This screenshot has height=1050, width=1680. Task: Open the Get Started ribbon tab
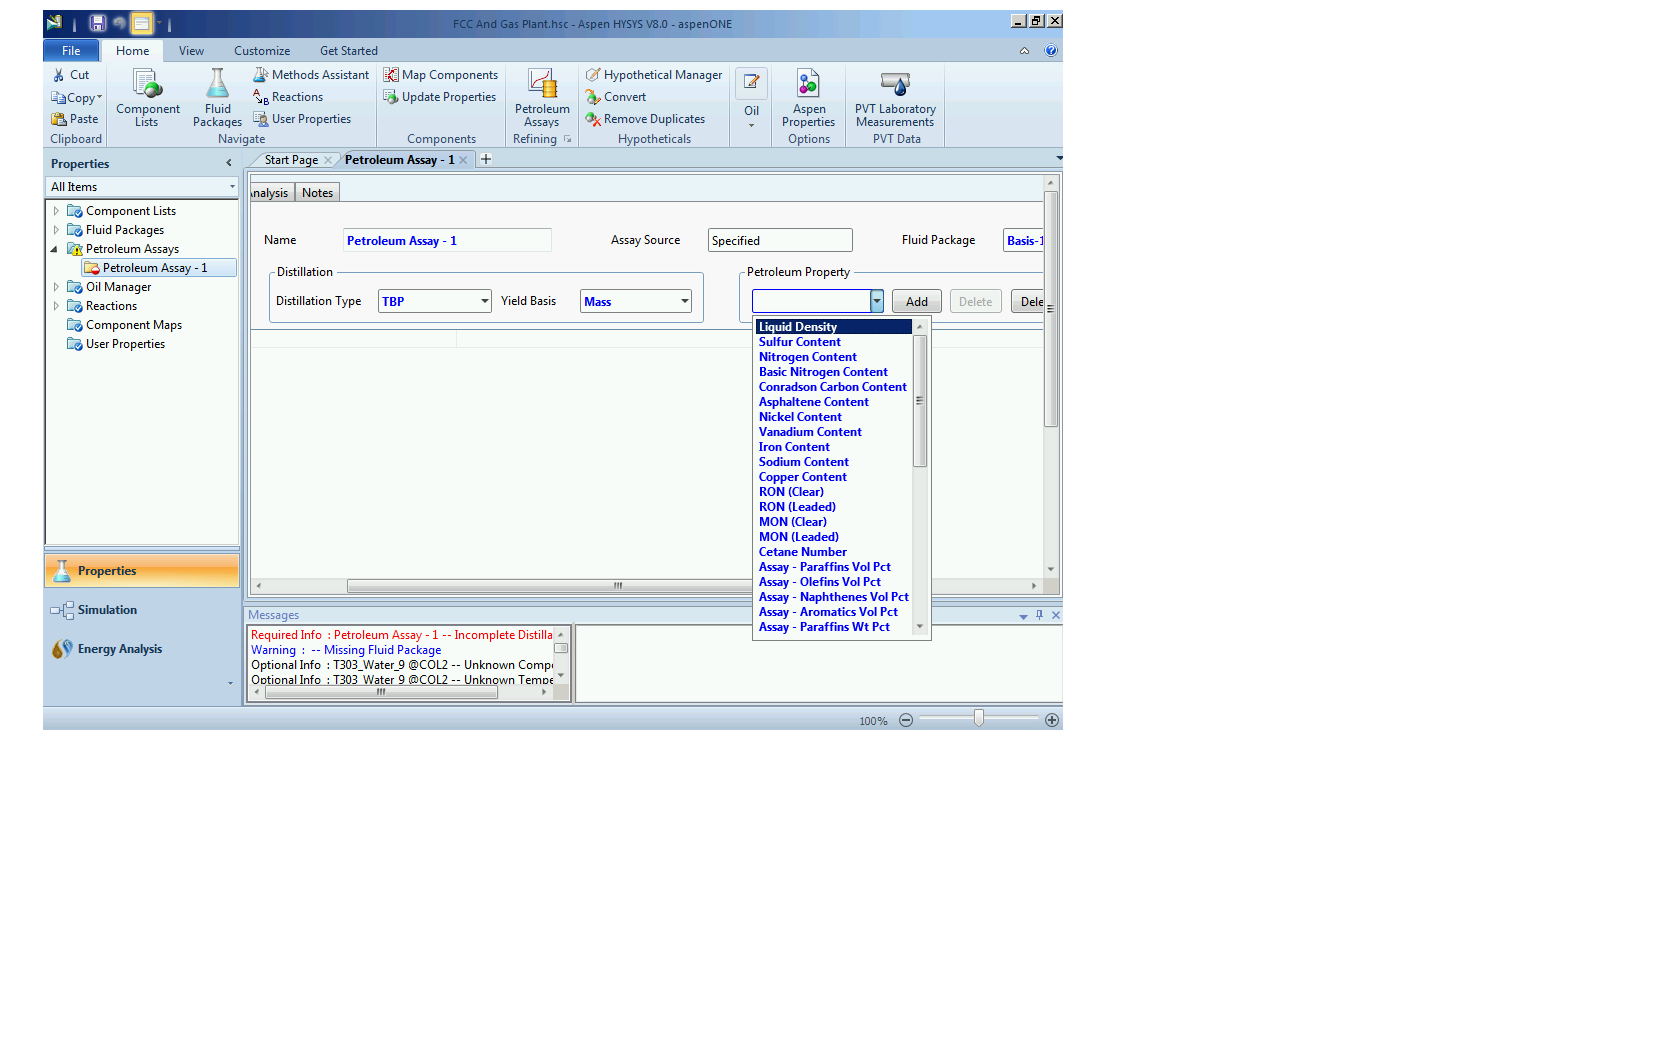click(x=349, y=51)
